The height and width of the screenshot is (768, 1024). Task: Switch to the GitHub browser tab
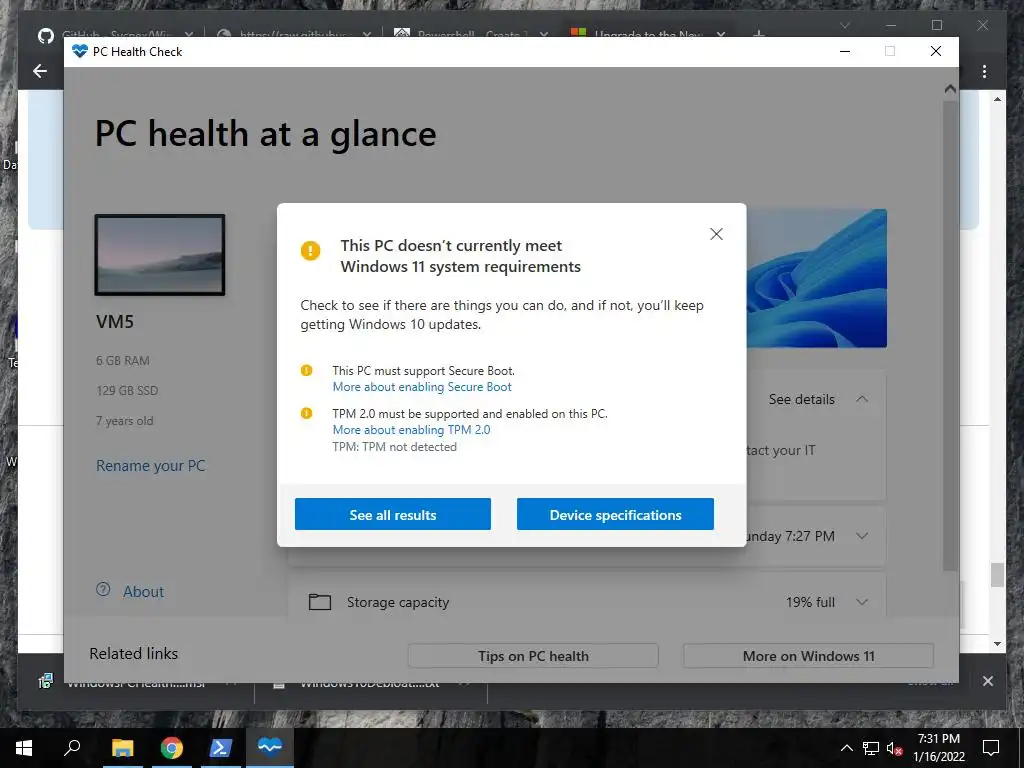114,33
